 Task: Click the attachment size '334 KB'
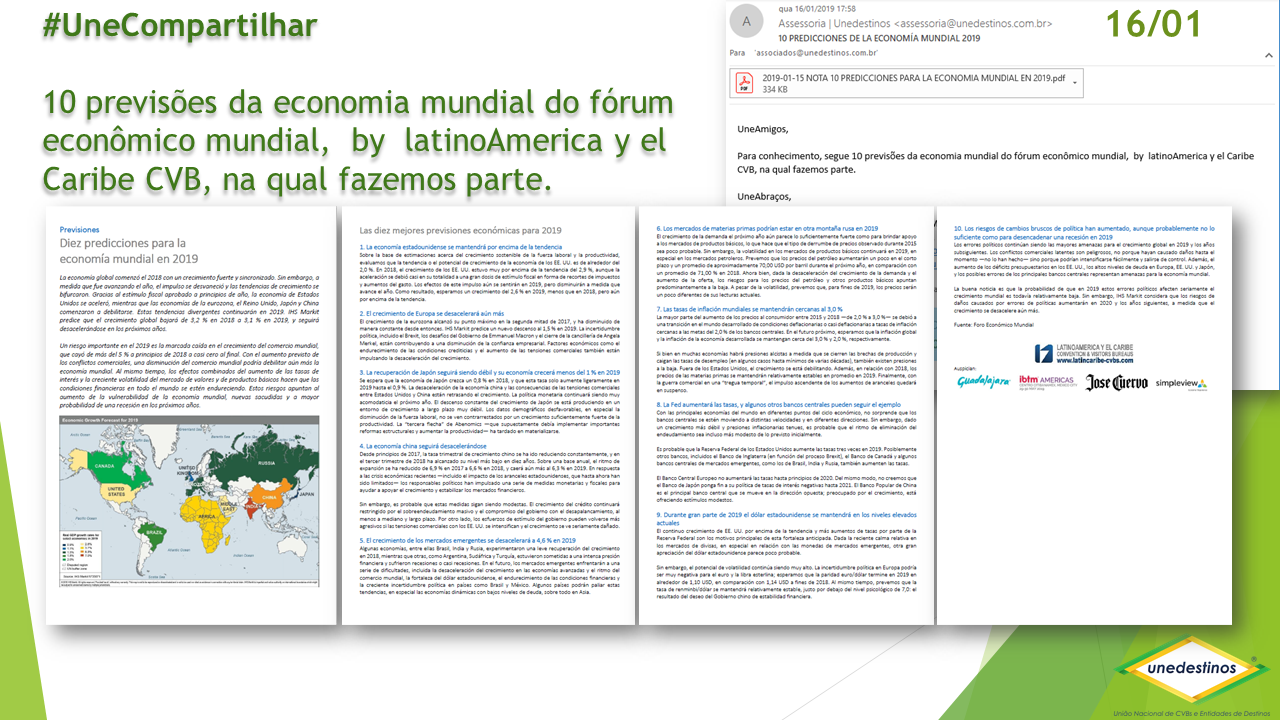(775, 89)
